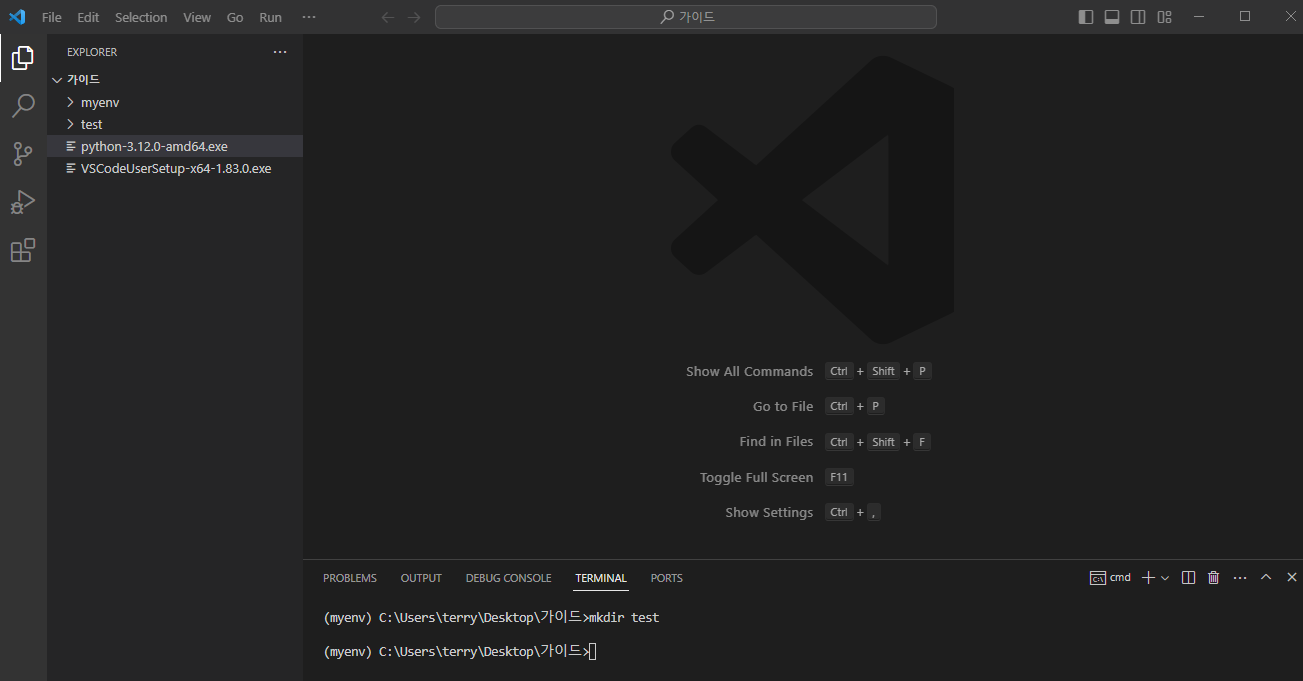Switch to the TERMINAL tab
Screen dimensions: 1303x681
[x=601, y=578]
